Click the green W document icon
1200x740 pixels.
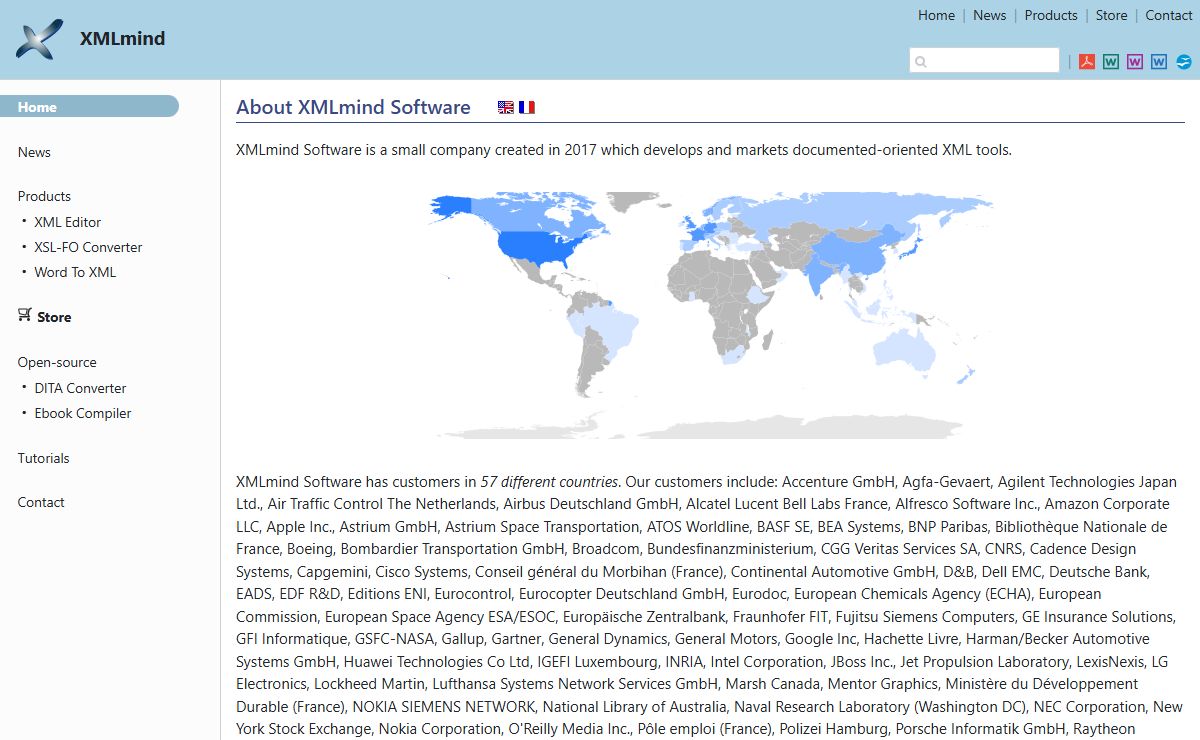[1111, 62]
